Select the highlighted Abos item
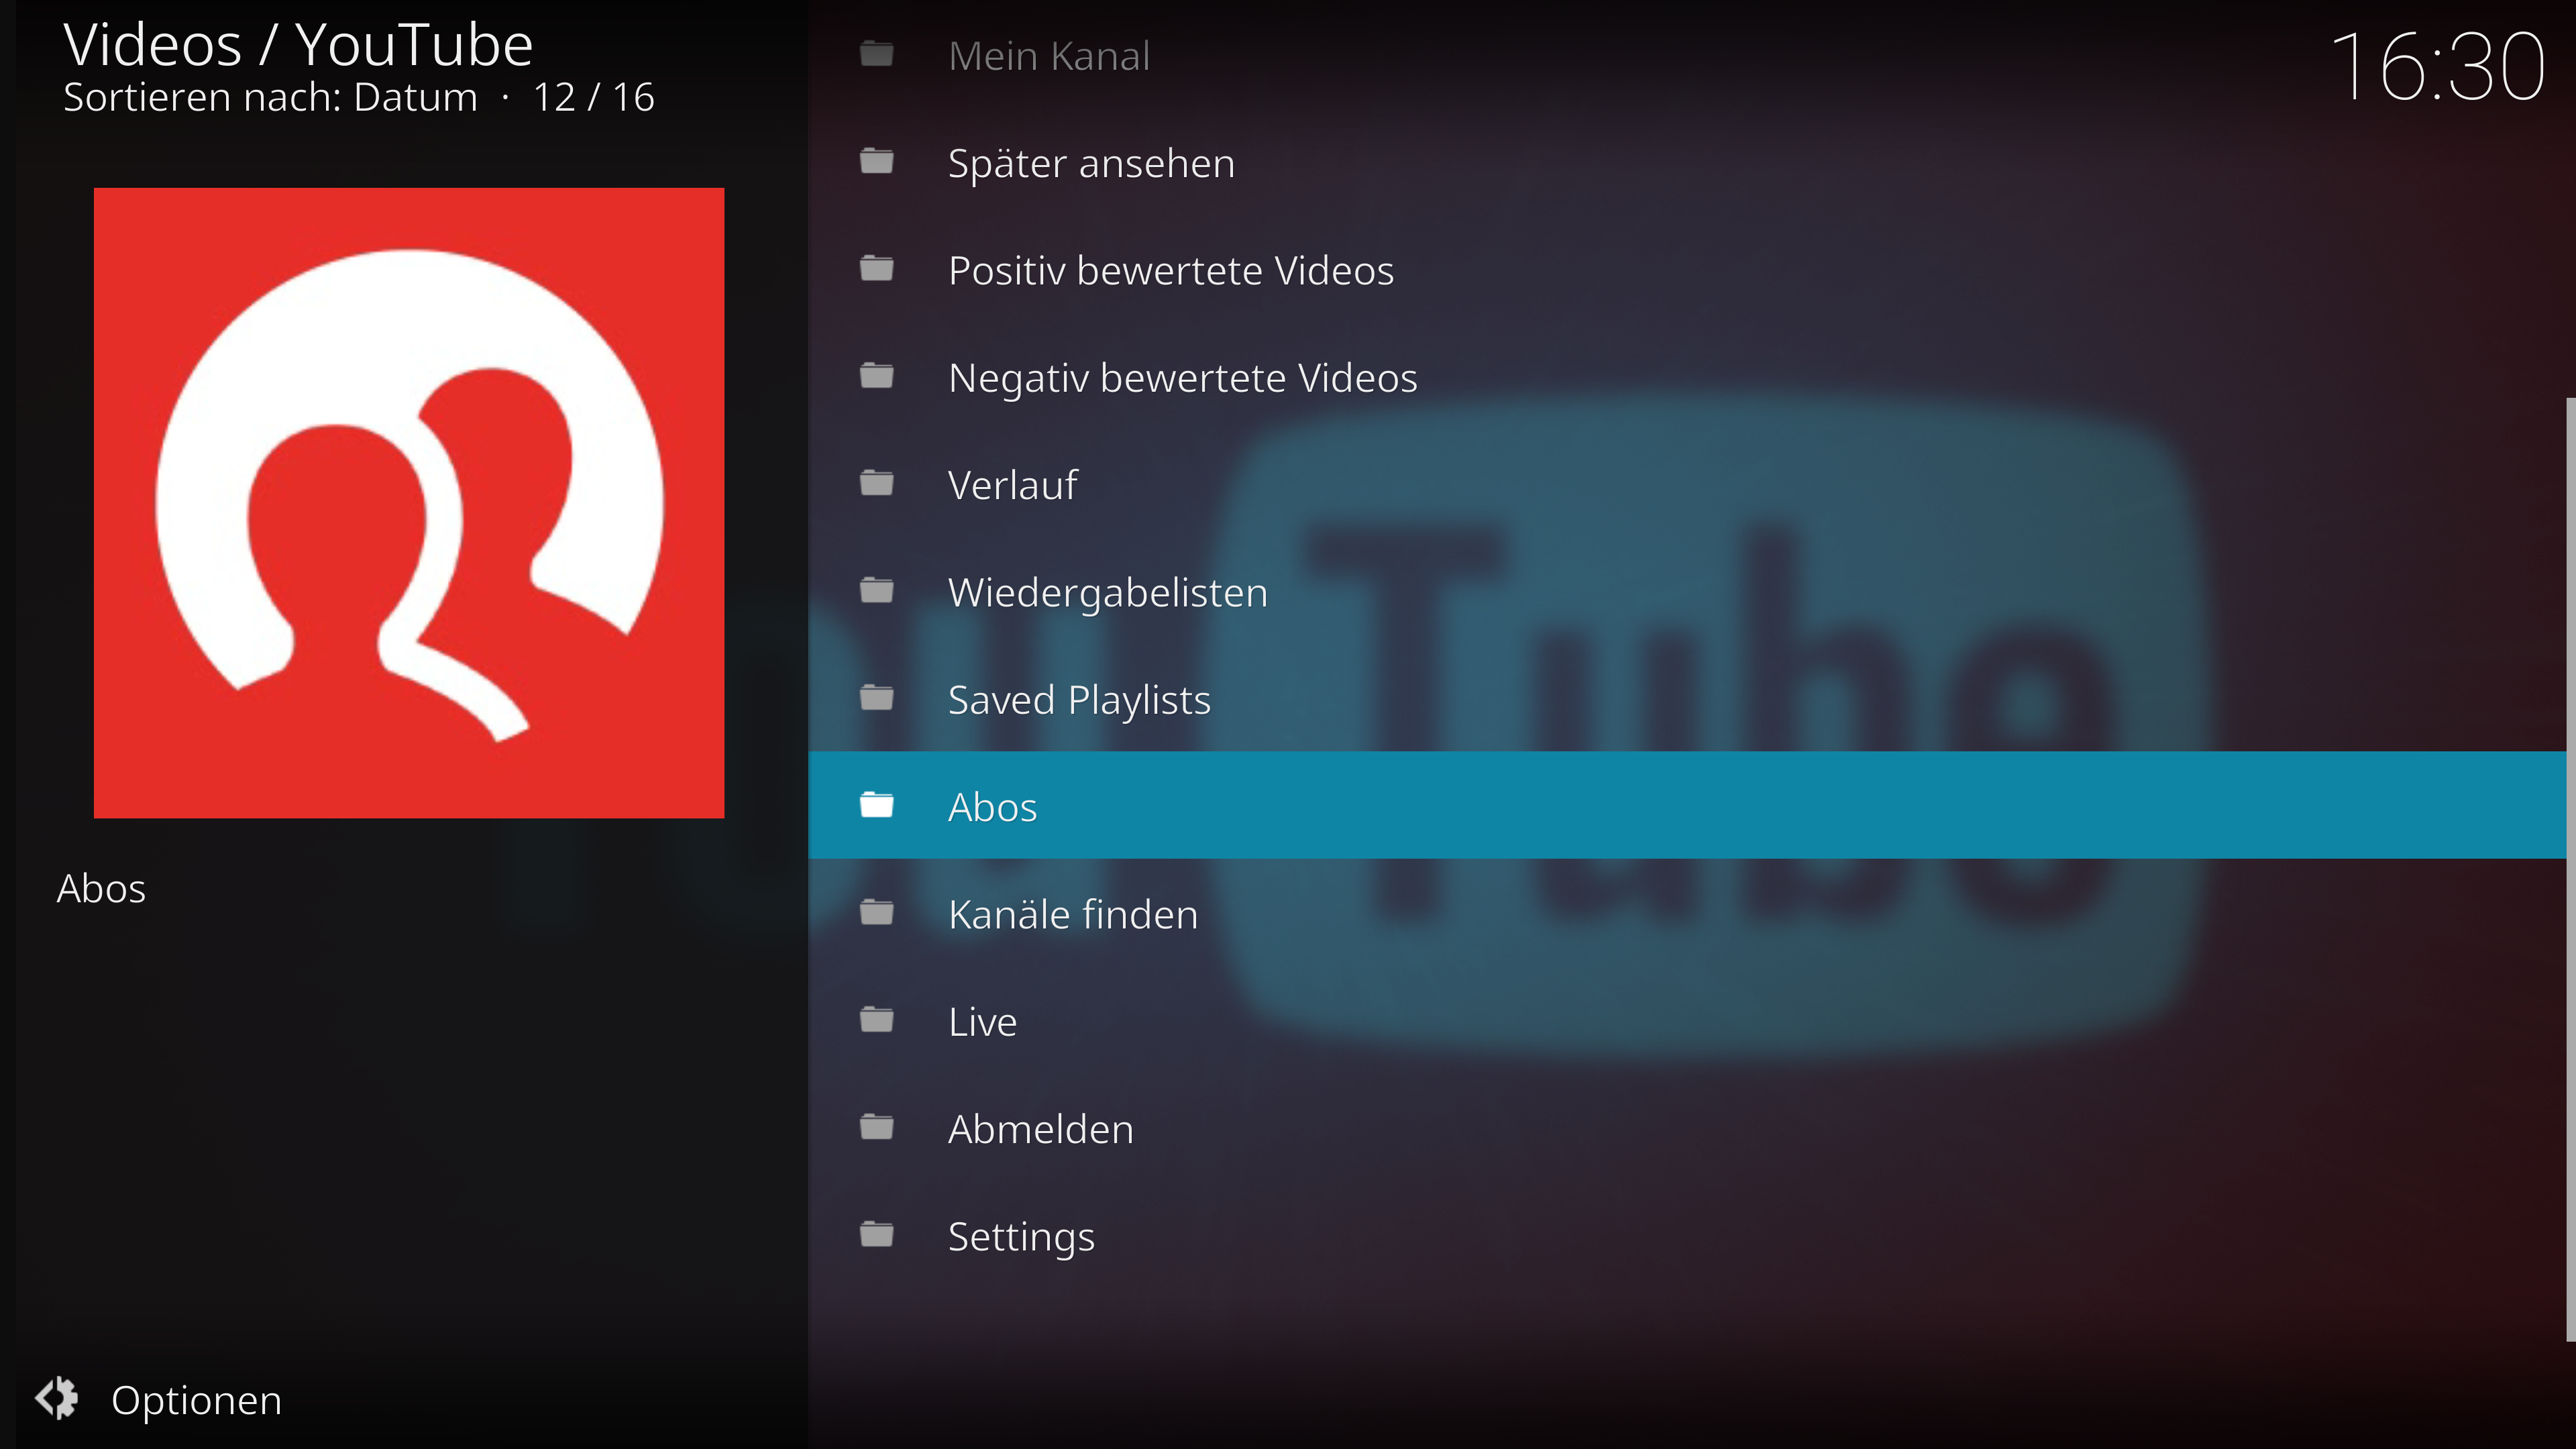 (x=1687, y=805)
